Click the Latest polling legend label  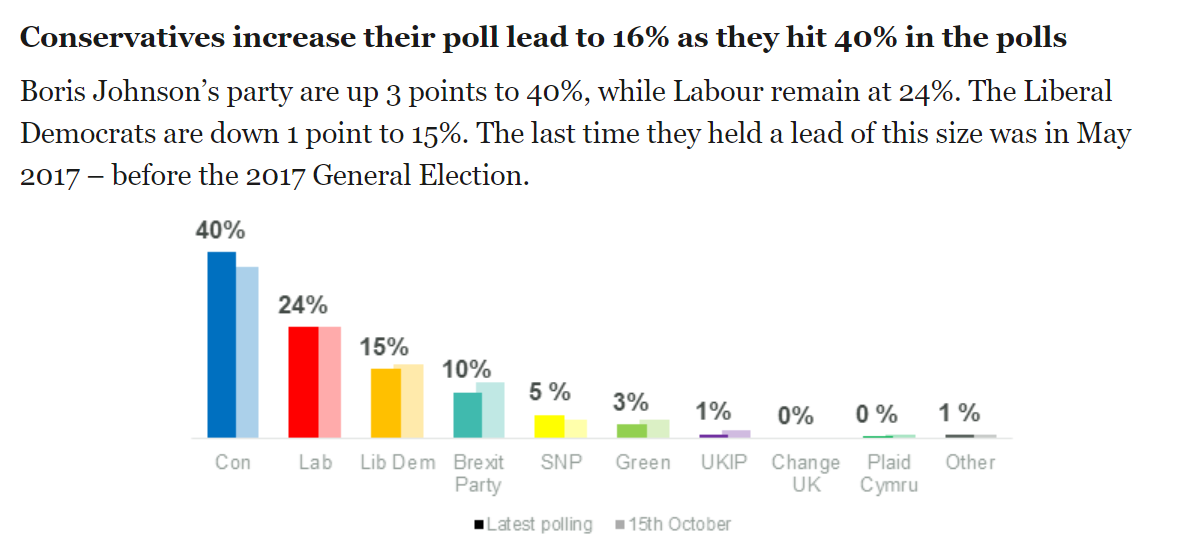coord(540,525)
